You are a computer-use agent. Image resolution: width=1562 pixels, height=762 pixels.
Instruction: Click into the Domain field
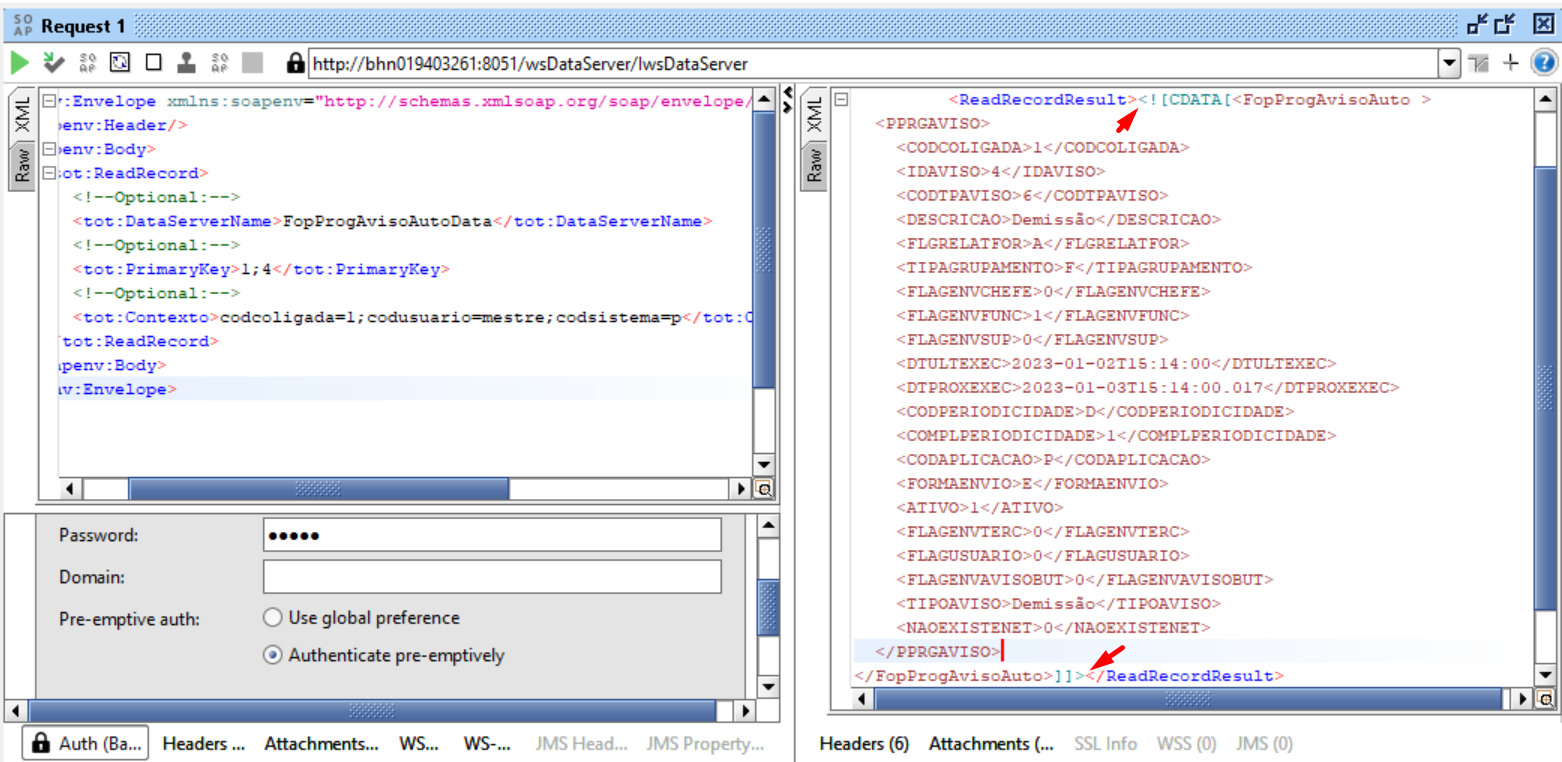[x=492, y=577]
